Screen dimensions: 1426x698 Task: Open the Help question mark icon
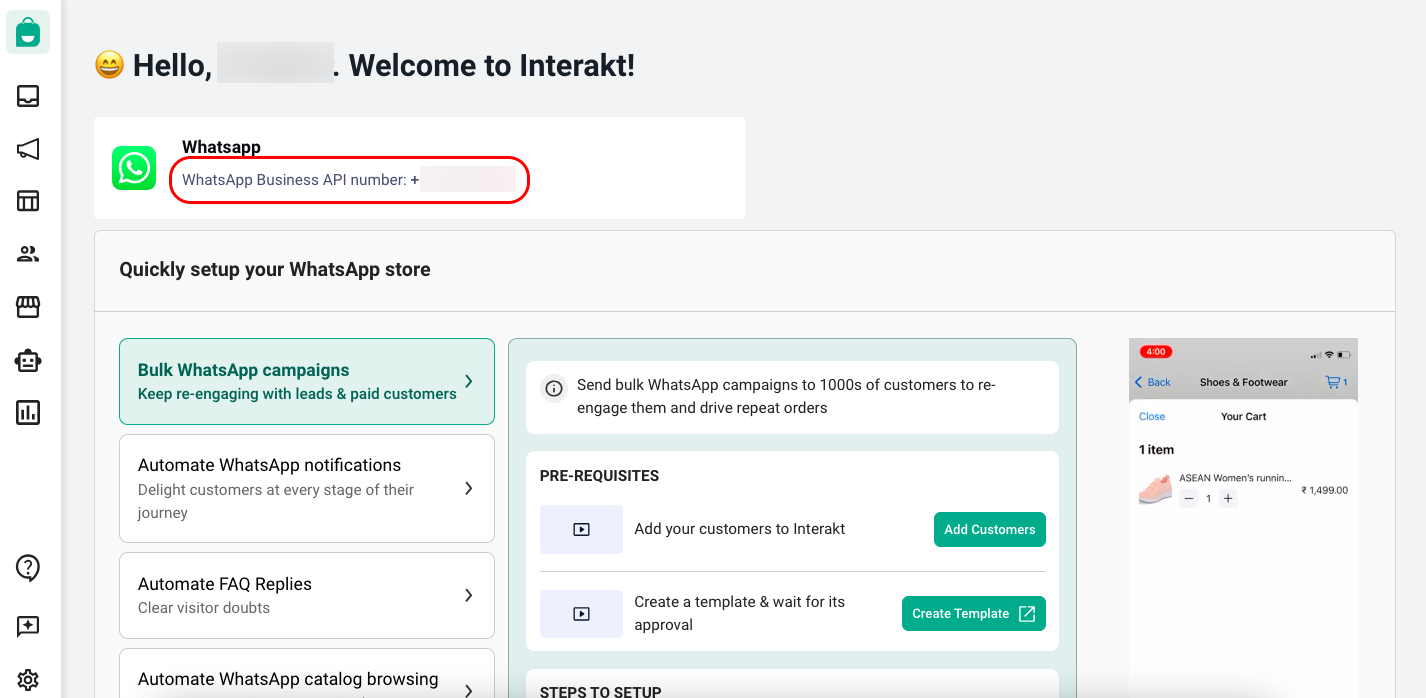pyautogui.click(x=28, y=568)
